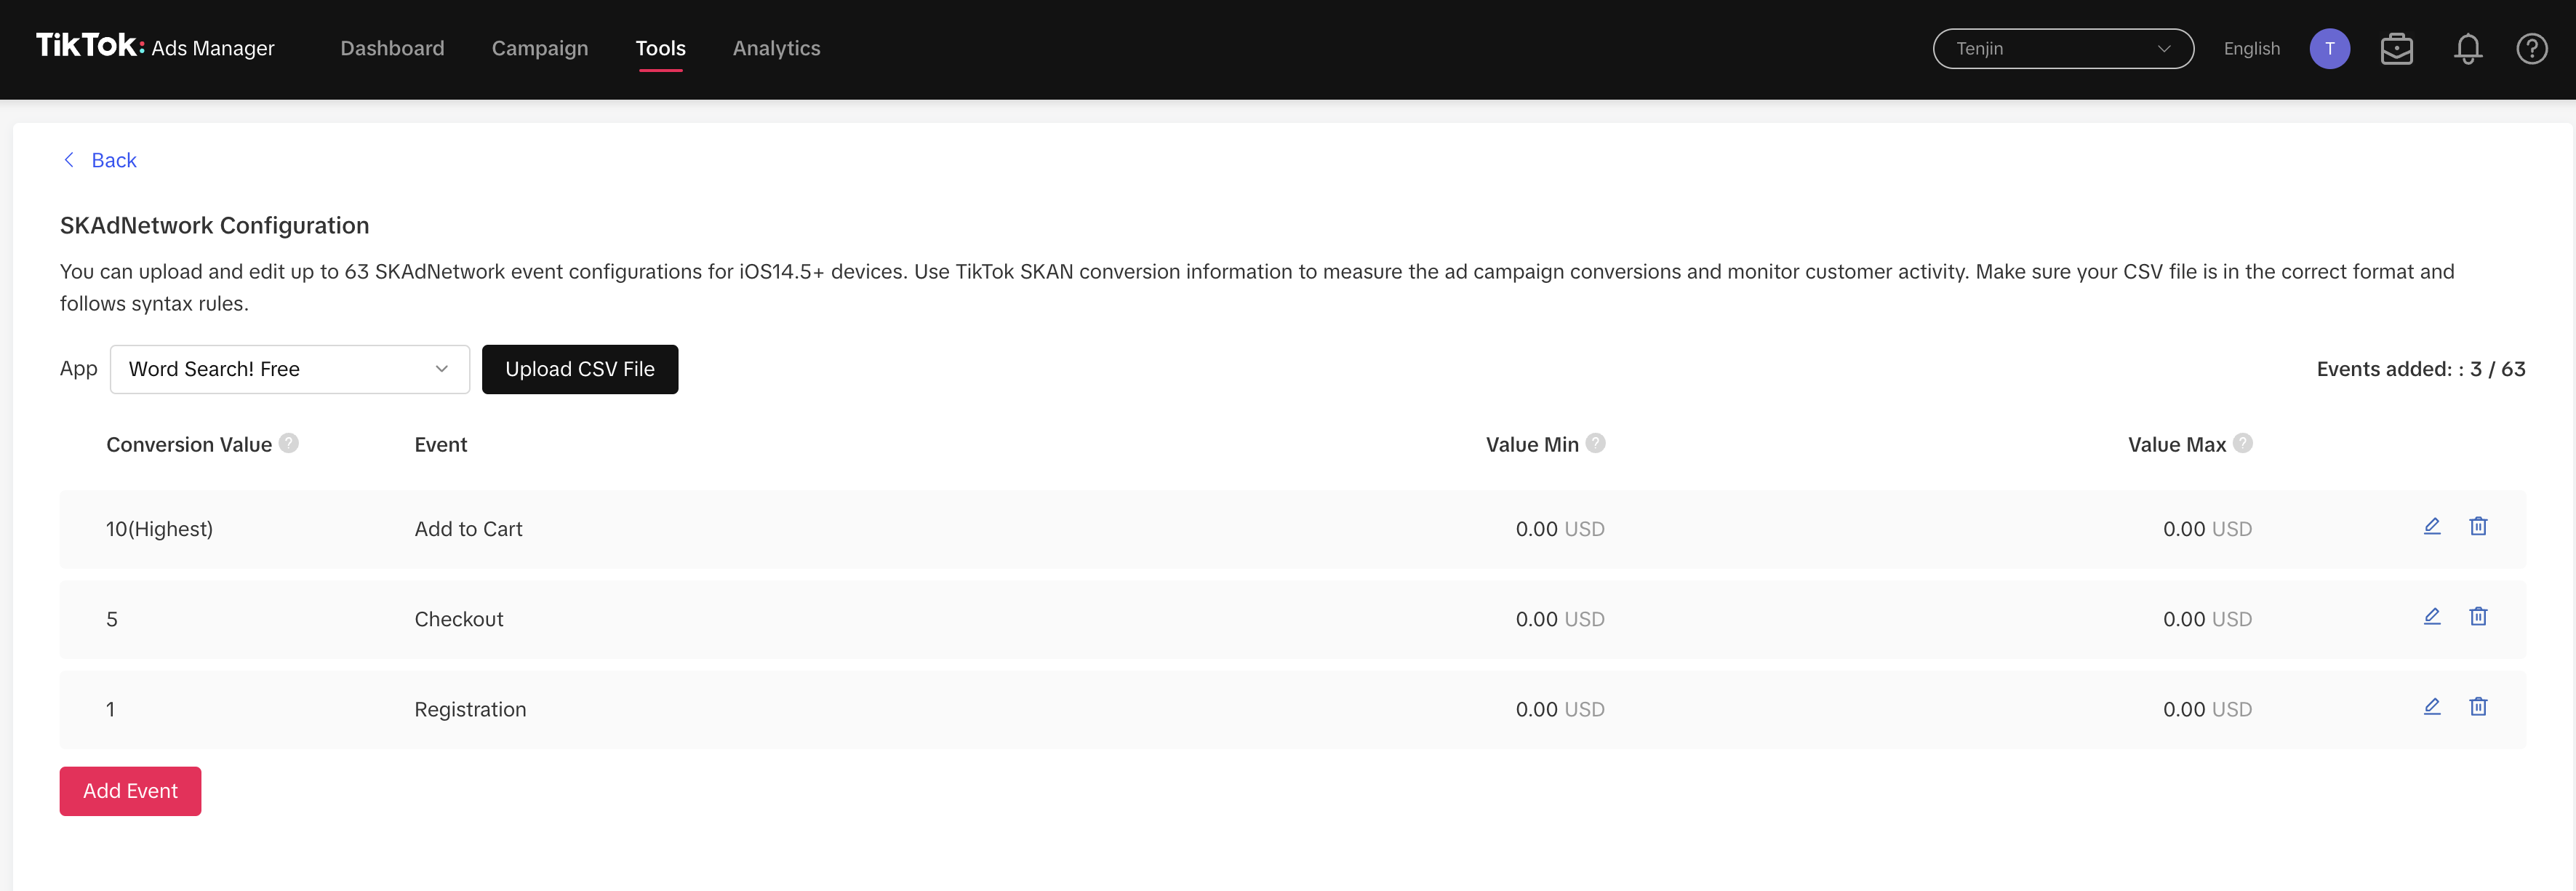Show Value Min help tooltip icon
The image size is (2576, 891).
coord(1596,443)
